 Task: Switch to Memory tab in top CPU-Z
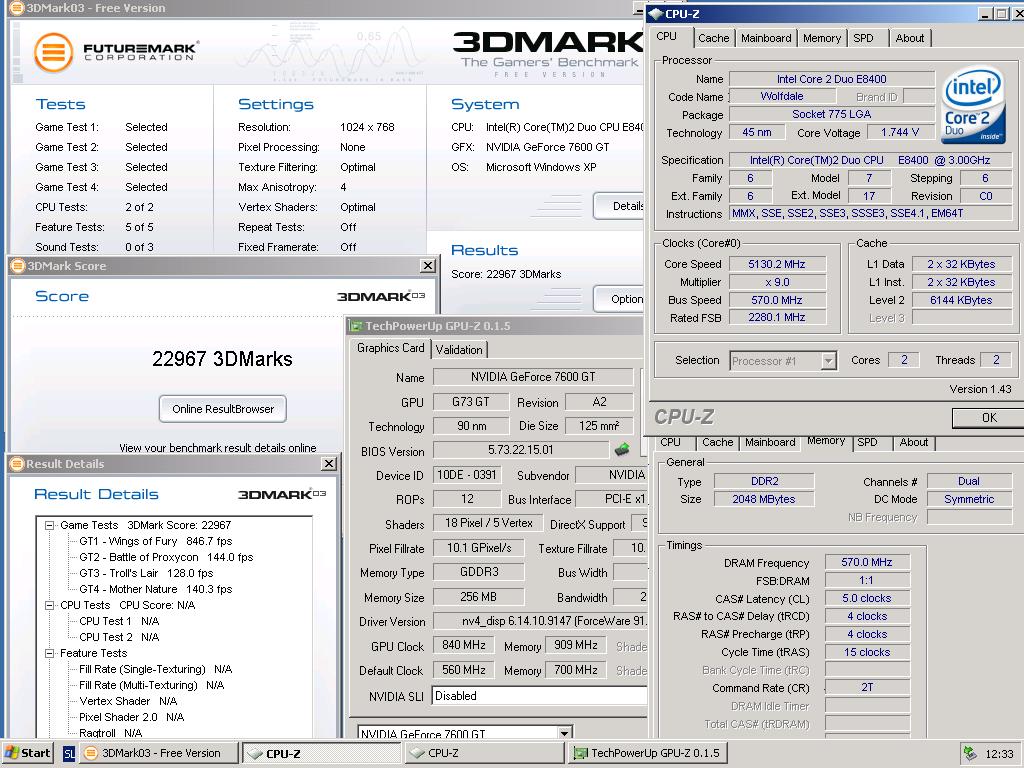pyautogui.click(x=822, y=38)
